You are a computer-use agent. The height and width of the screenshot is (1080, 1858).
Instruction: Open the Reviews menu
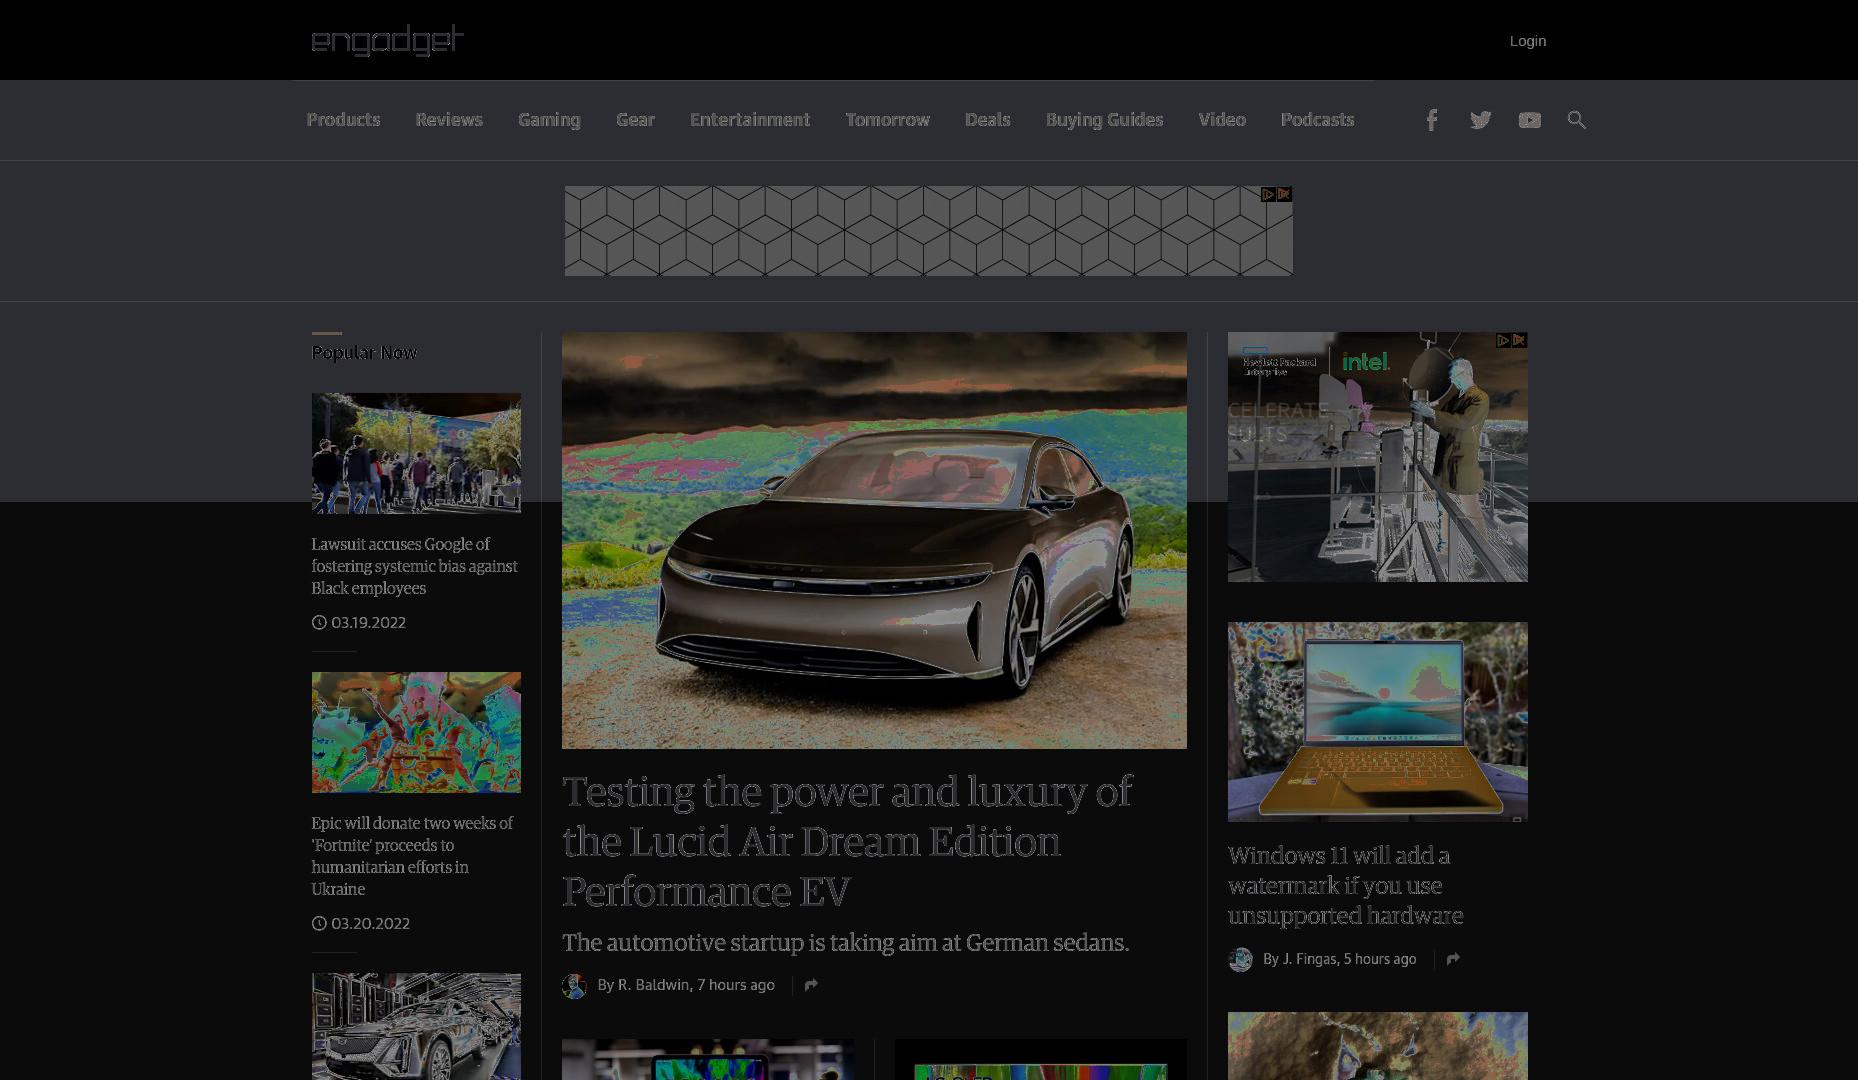(449, 120)
